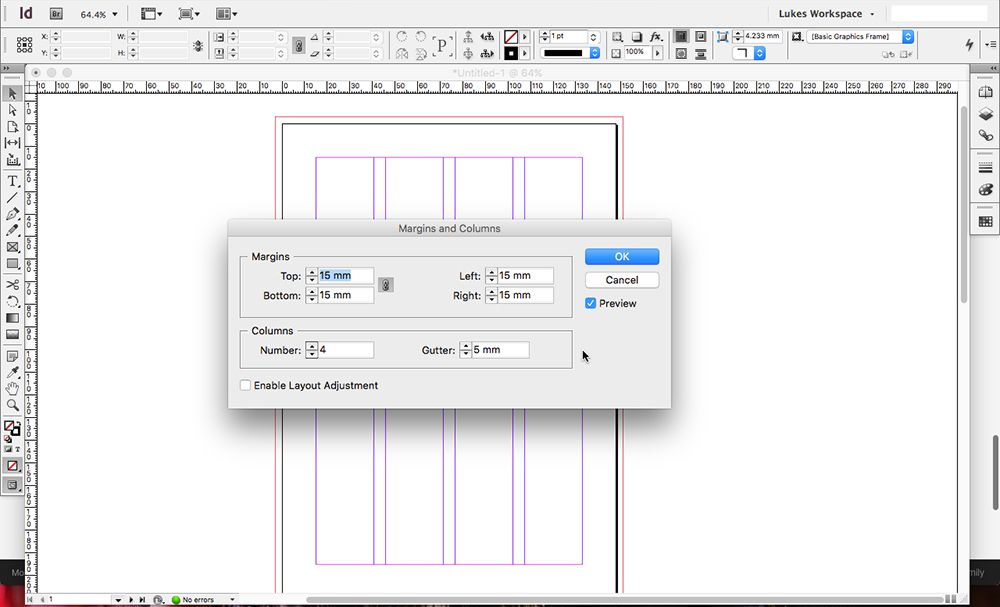
Task: Enable Layout Adjustment
Action: coord(245,385)
